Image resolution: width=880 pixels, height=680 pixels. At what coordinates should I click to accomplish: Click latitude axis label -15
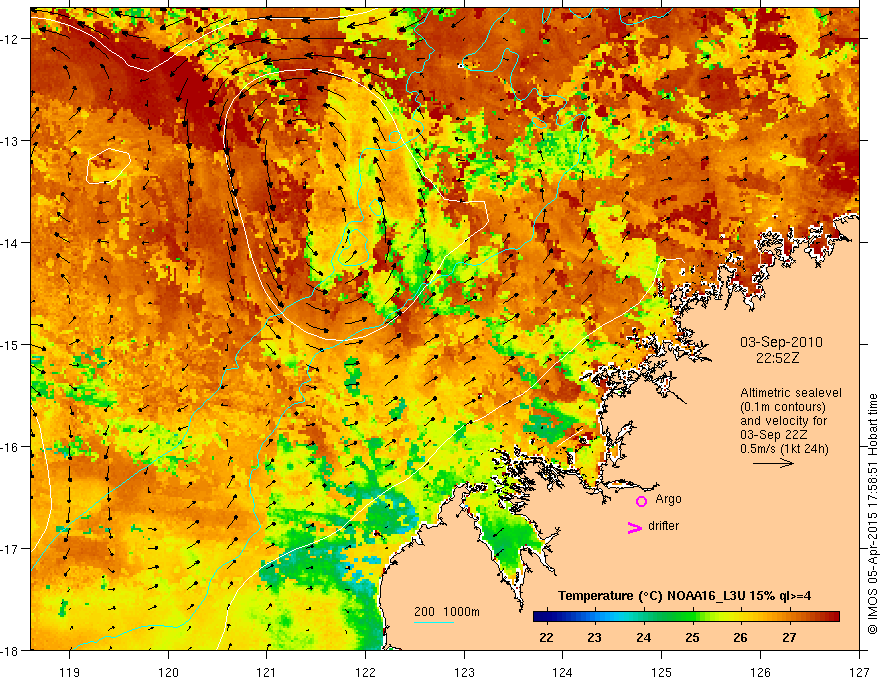point(10,344)
